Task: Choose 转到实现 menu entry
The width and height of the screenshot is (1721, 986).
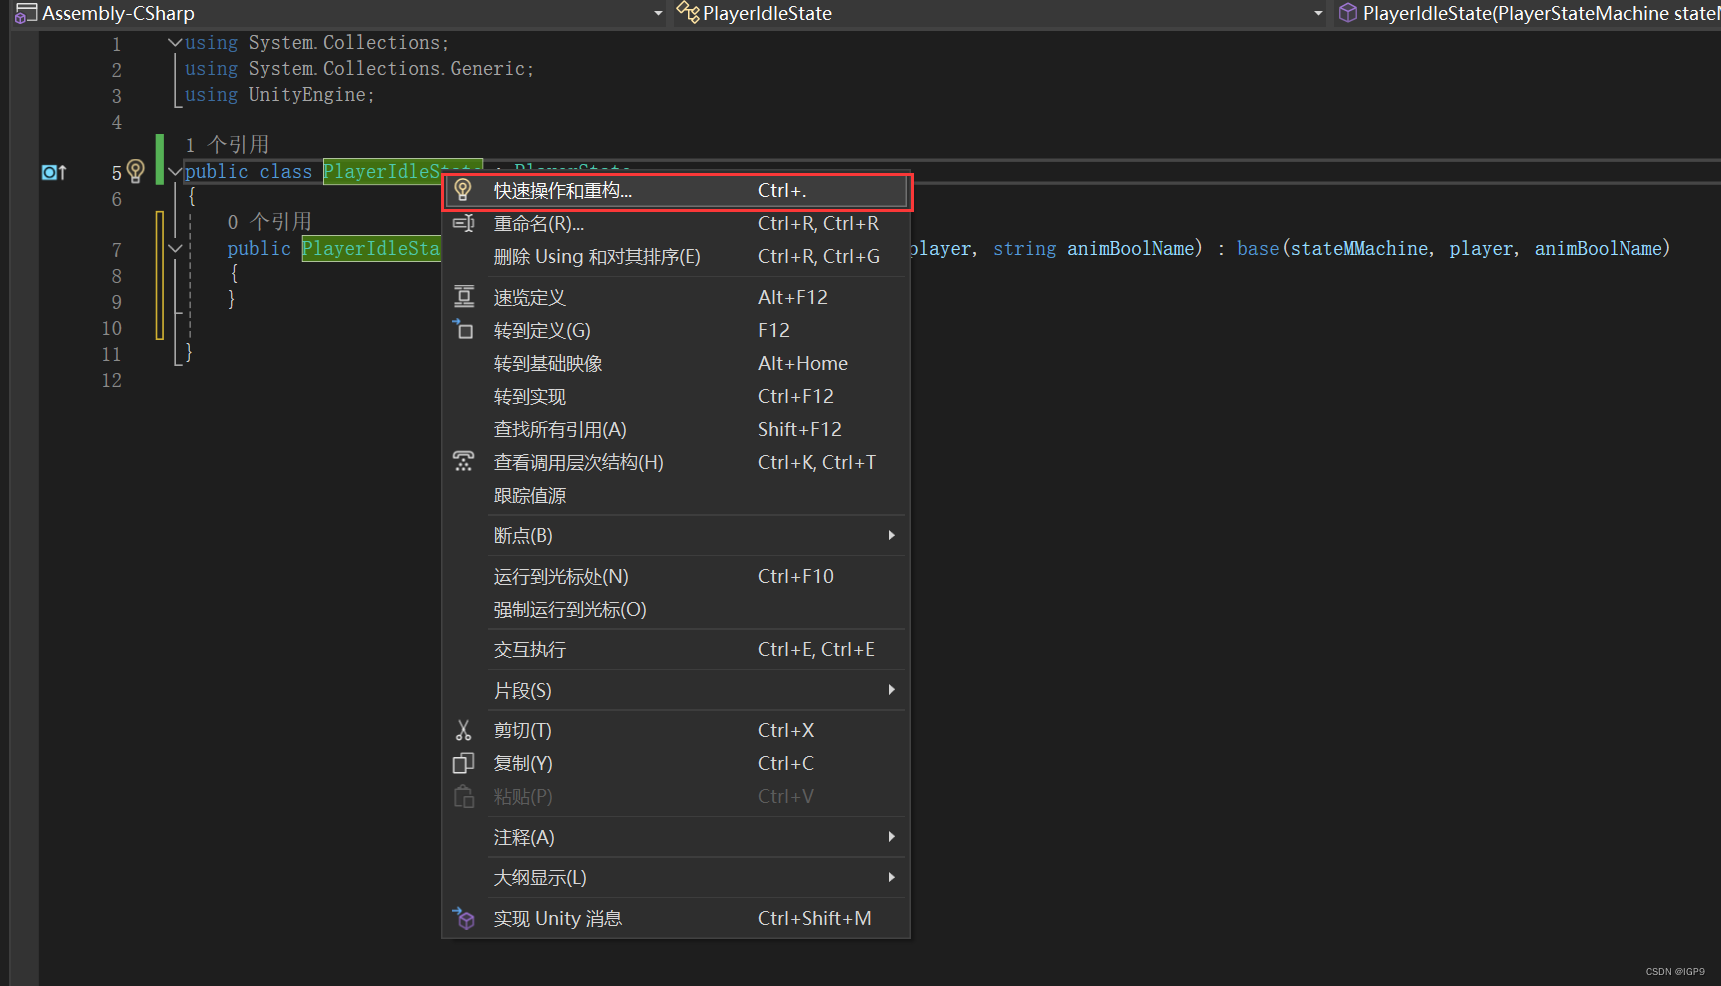Action: coord(676,396)
